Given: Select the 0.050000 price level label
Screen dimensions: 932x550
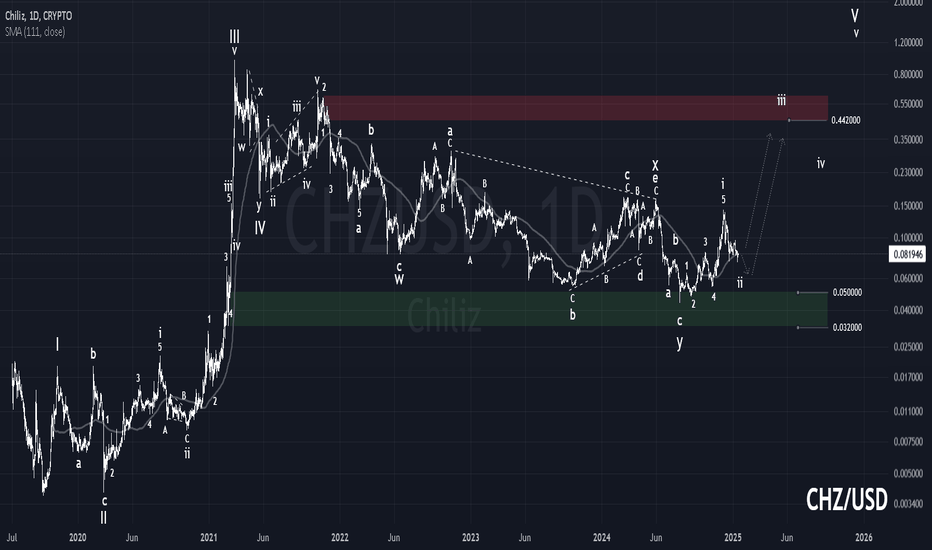Looking at the screenshot, I should (847, 293).
